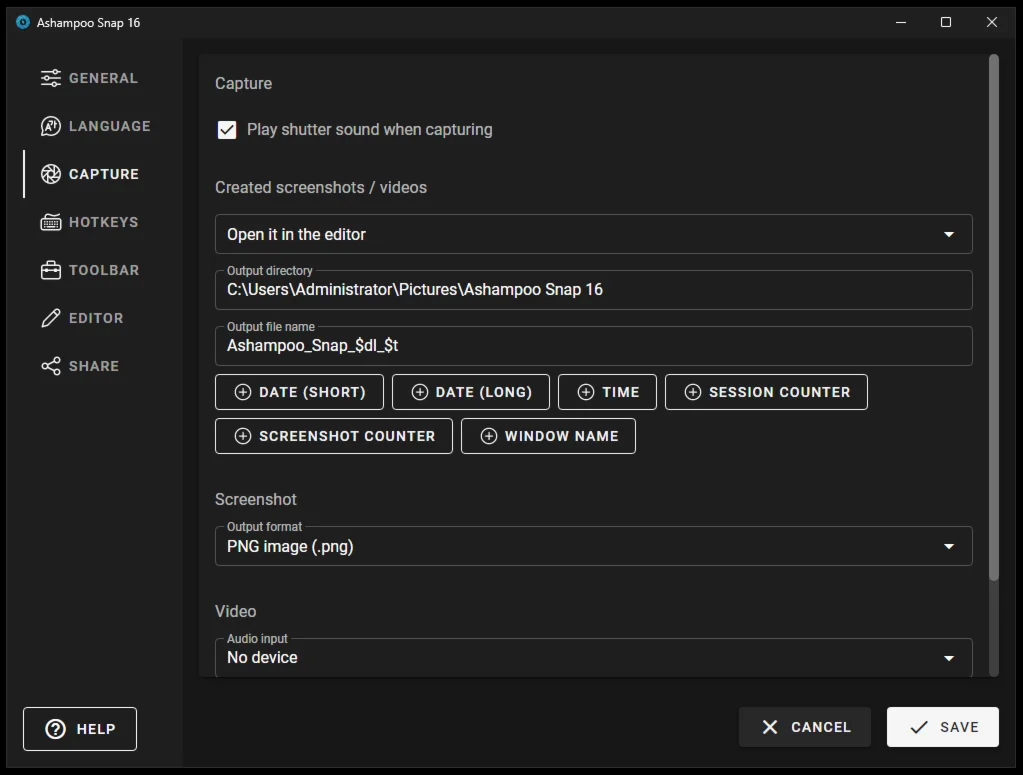Expand the 'Open it in the editor' dropdown
Screen dimensions: 1023x775
click(948, 234)
